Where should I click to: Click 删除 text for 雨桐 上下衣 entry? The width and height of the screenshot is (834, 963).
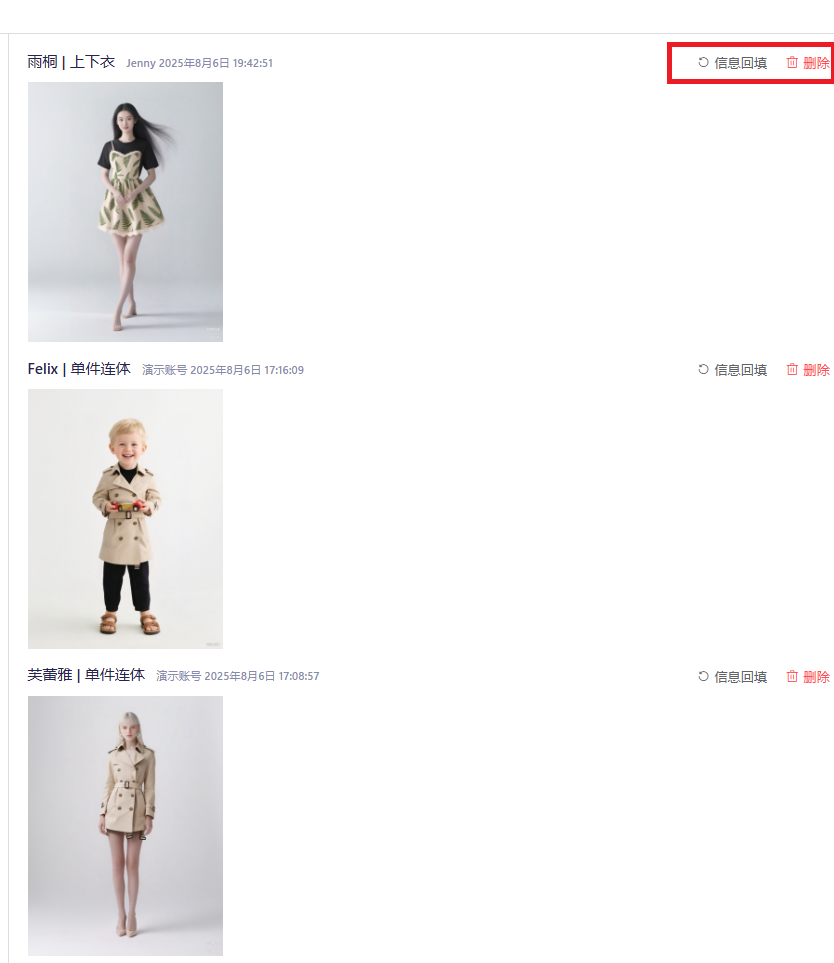(x=816, y=63)
